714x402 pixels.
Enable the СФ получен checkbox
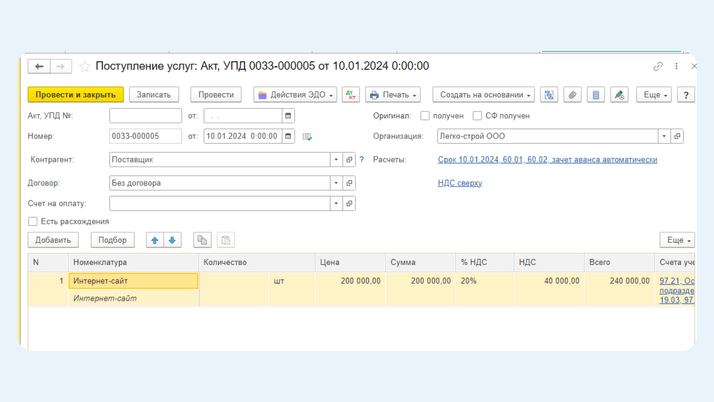[477, 116]
